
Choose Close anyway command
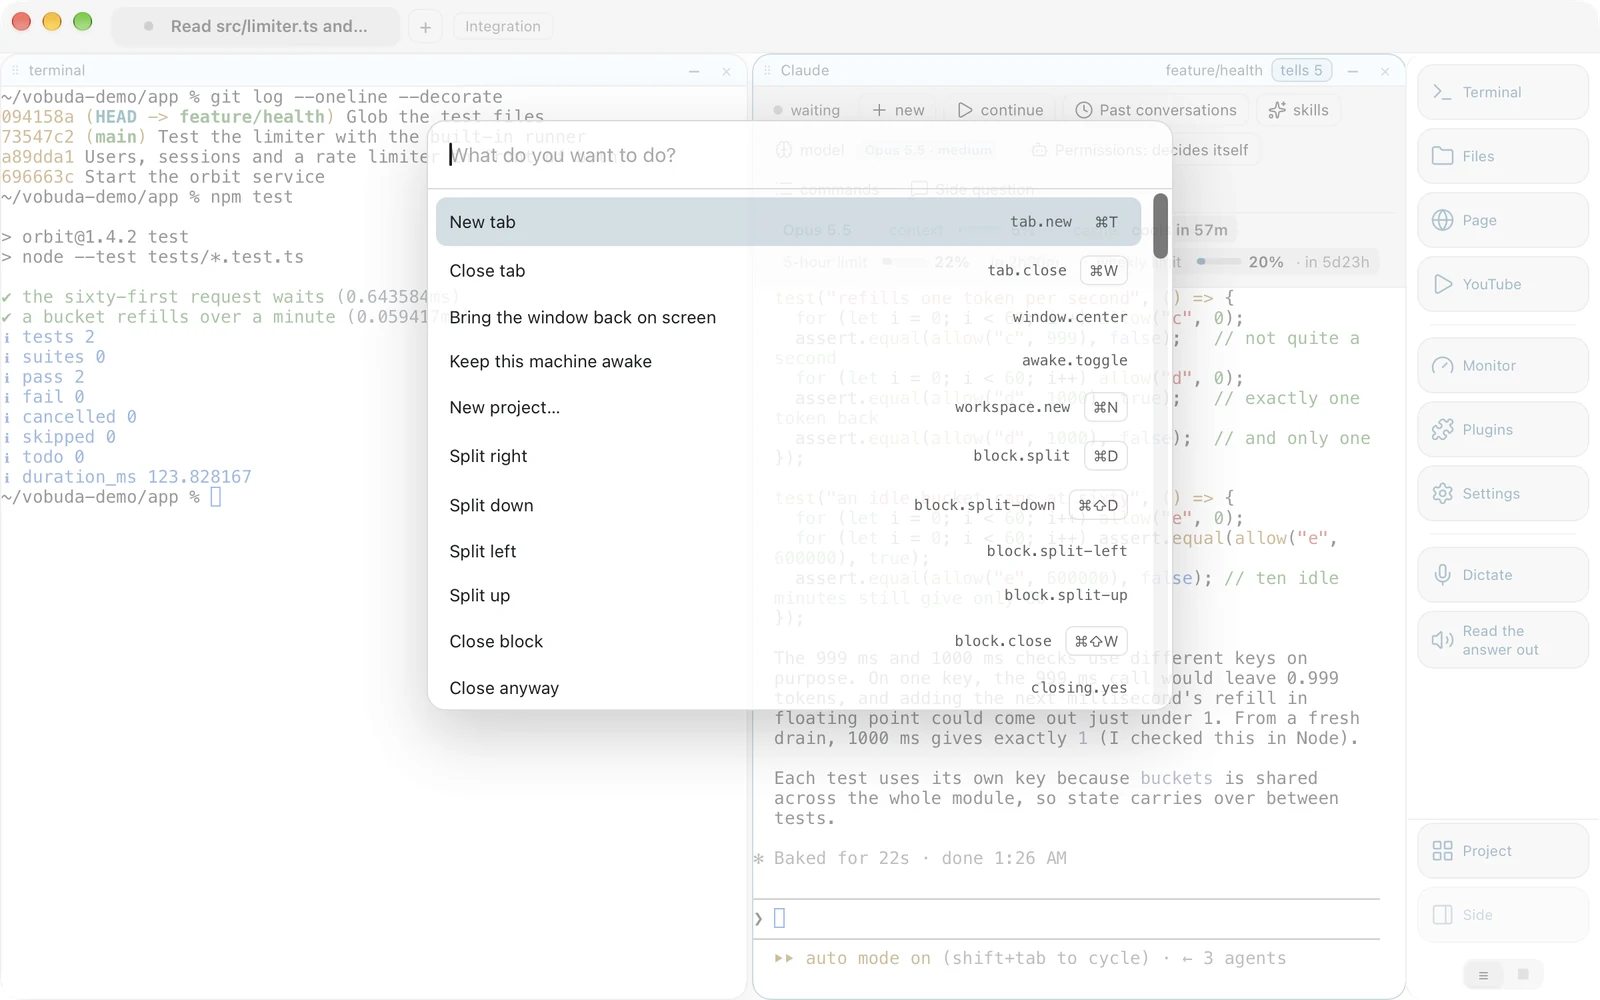coord(788,688)
